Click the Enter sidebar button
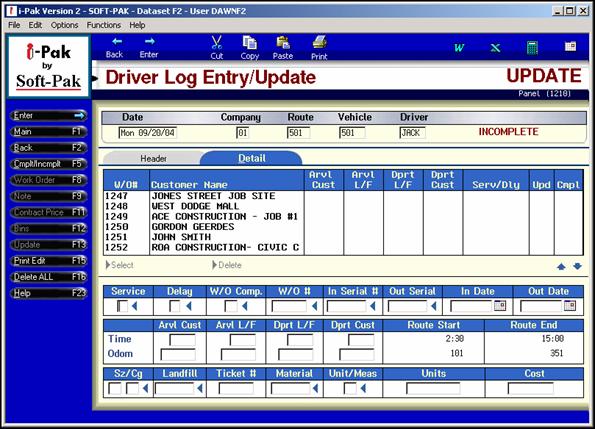595x429 pixels. point(49,115)
